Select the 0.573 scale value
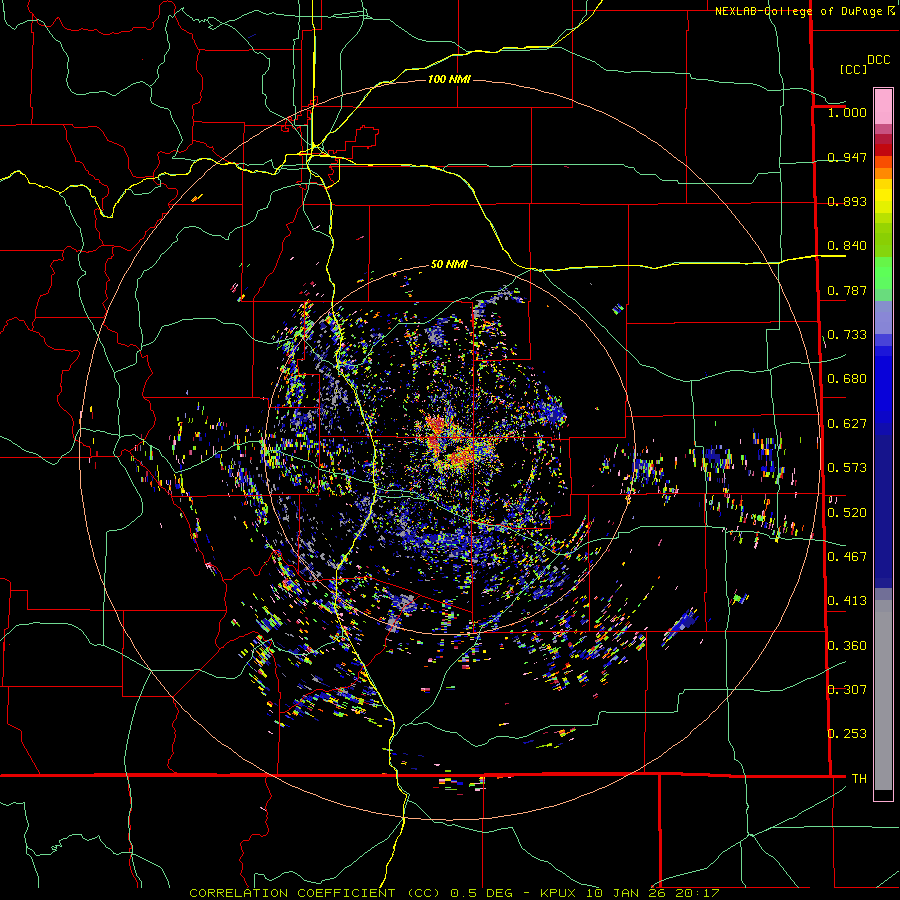Viewport: 900px width, 900px height. point(847,468)
